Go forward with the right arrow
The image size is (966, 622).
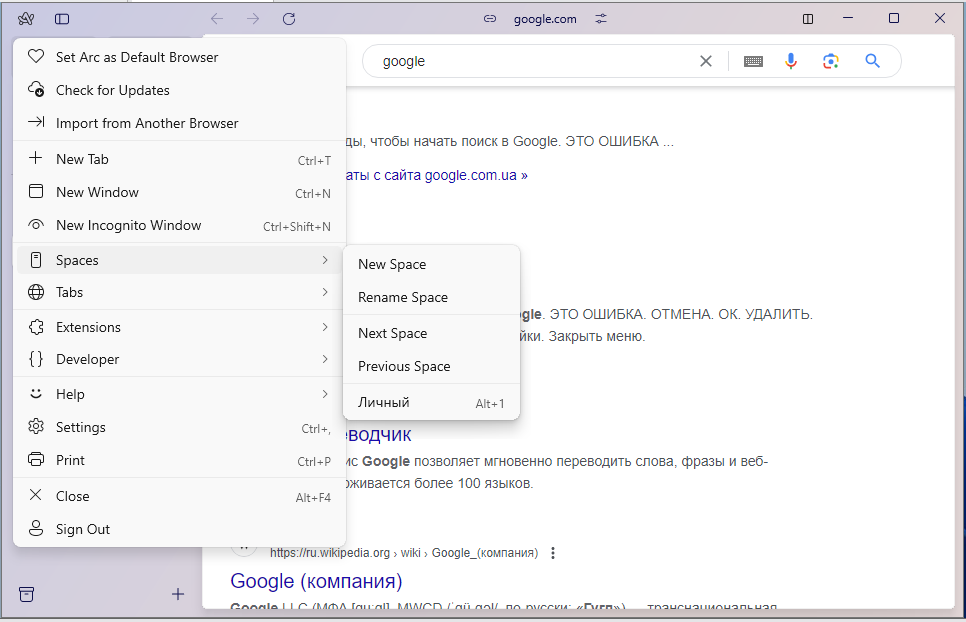pos(253,19)
